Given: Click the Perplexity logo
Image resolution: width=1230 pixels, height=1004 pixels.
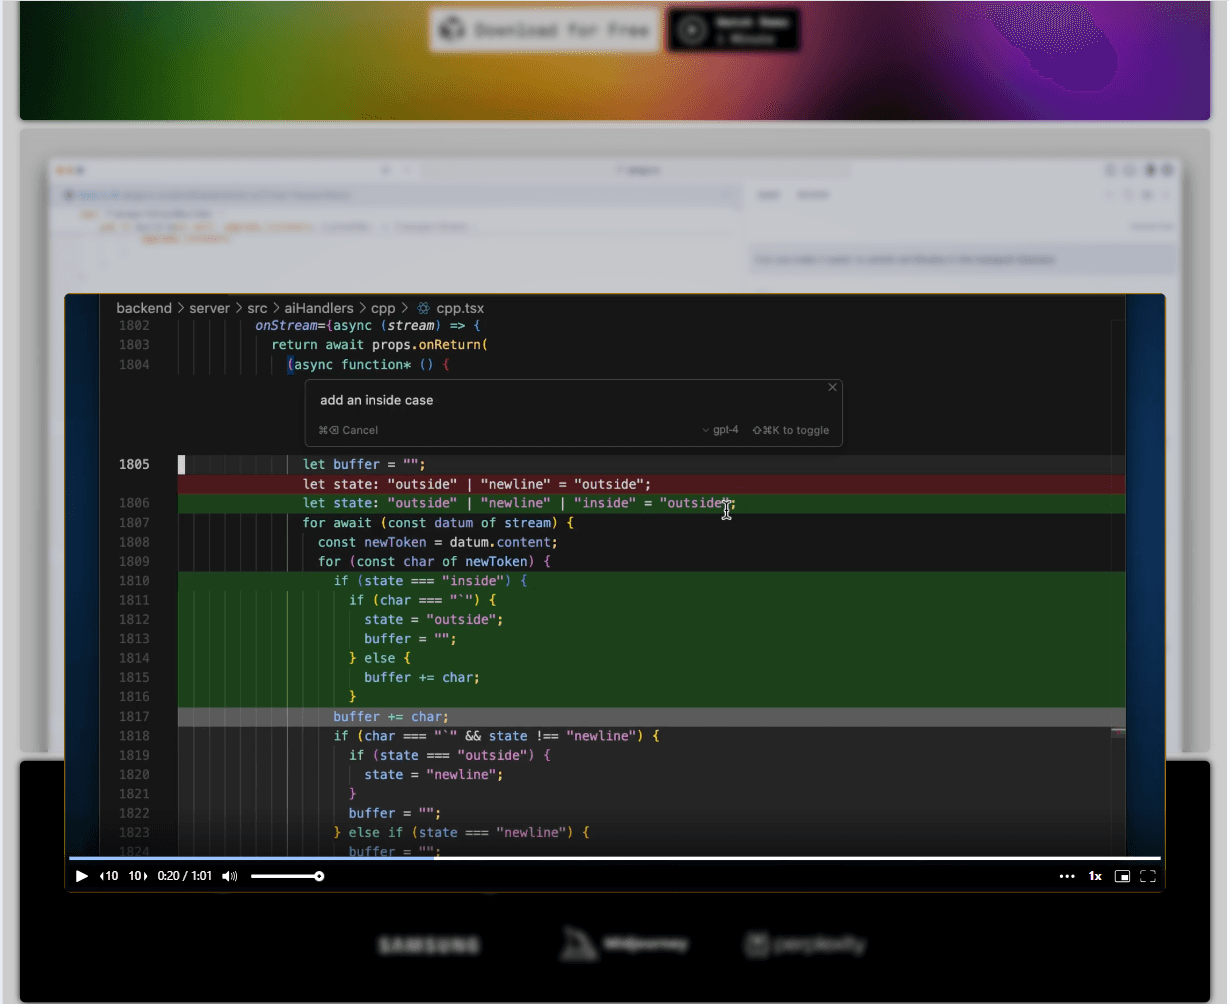Looking at the screenshot, I should pos(805,943).
